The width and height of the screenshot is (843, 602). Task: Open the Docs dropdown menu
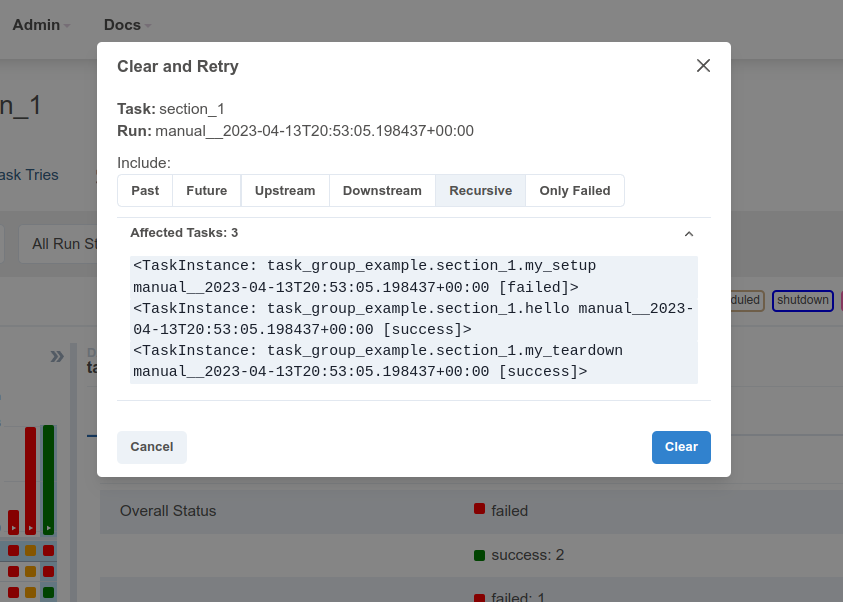tap(127, 25)
